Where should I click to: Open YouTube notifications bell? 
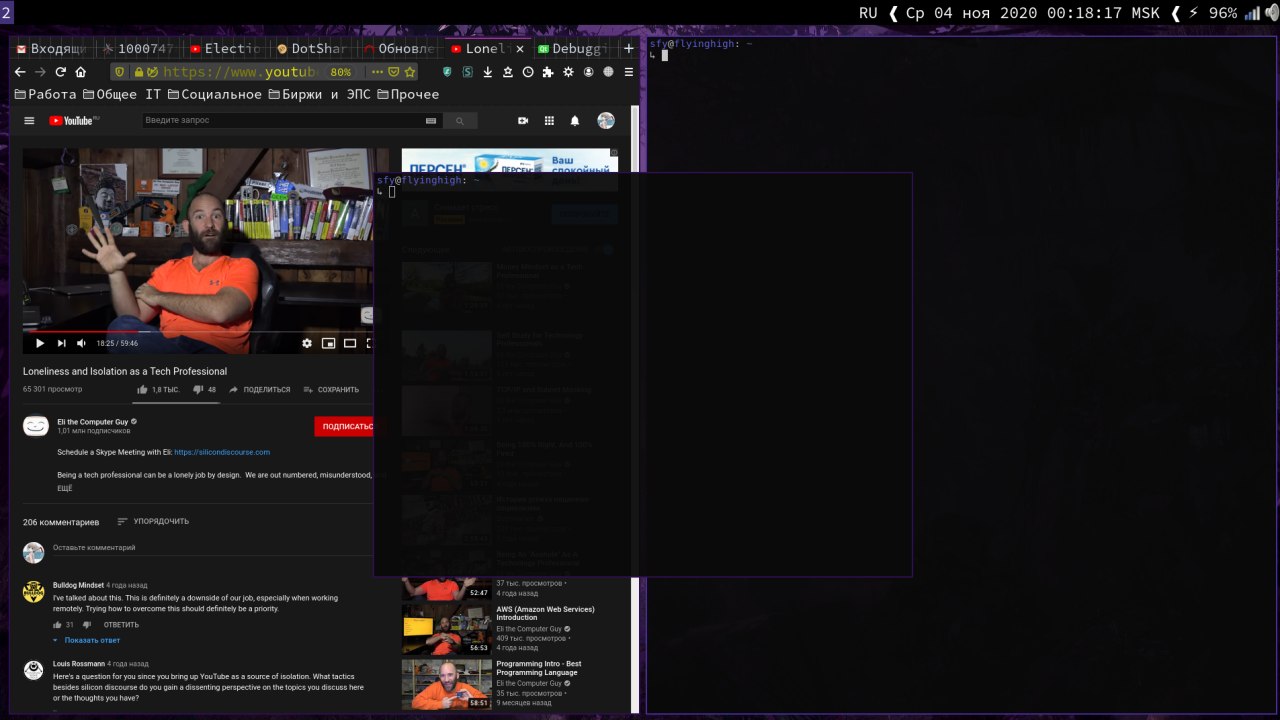pos(575,120)
